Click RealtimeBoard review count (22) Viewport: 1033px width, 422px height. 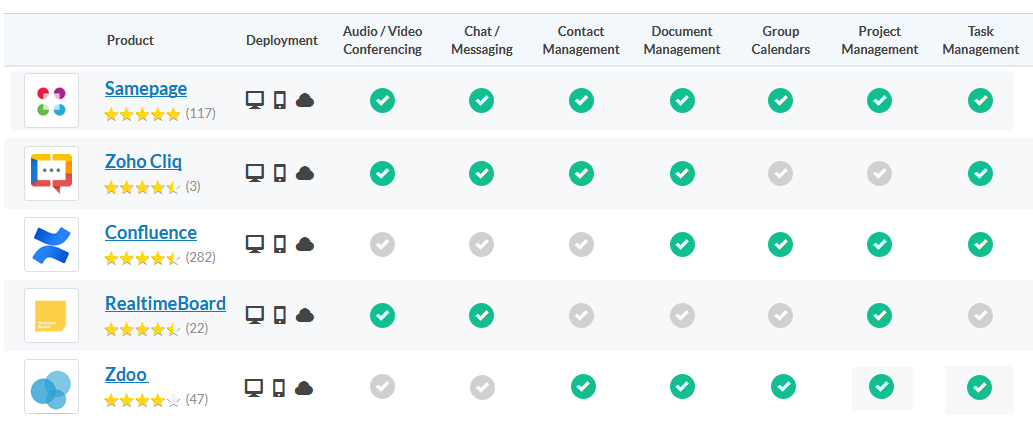tap(196, 329)
